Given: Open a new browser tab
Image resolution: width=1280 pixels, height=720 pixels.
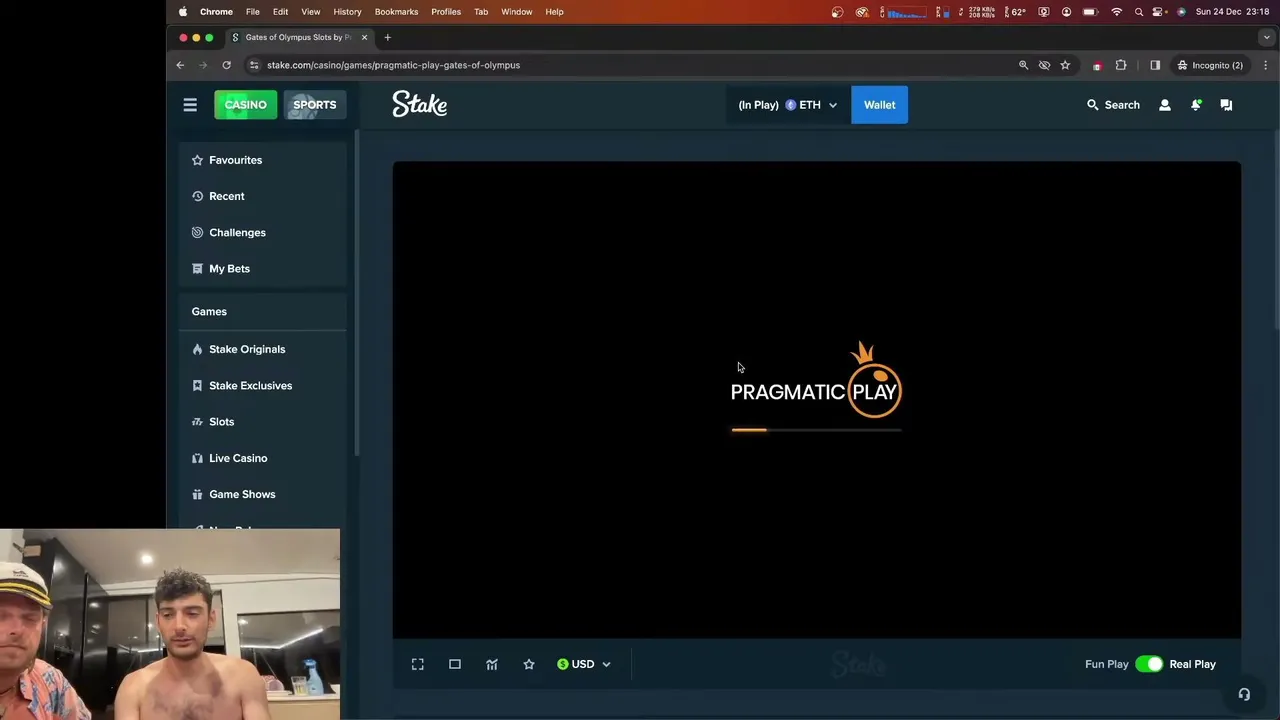Looking at the screenshot, I should click(x=387, y=37).
